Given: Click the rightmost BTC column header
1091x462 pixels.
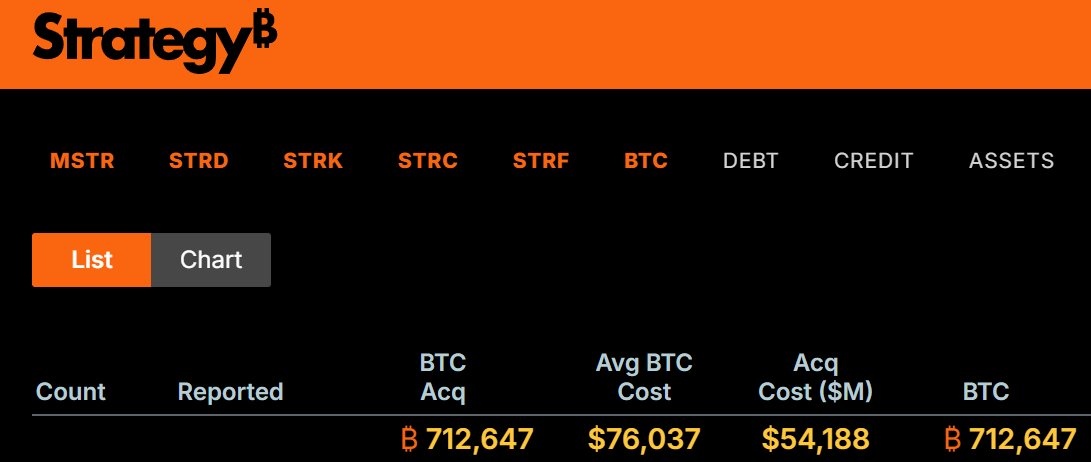Looking at the screenshot, I should tap(986, 392).
